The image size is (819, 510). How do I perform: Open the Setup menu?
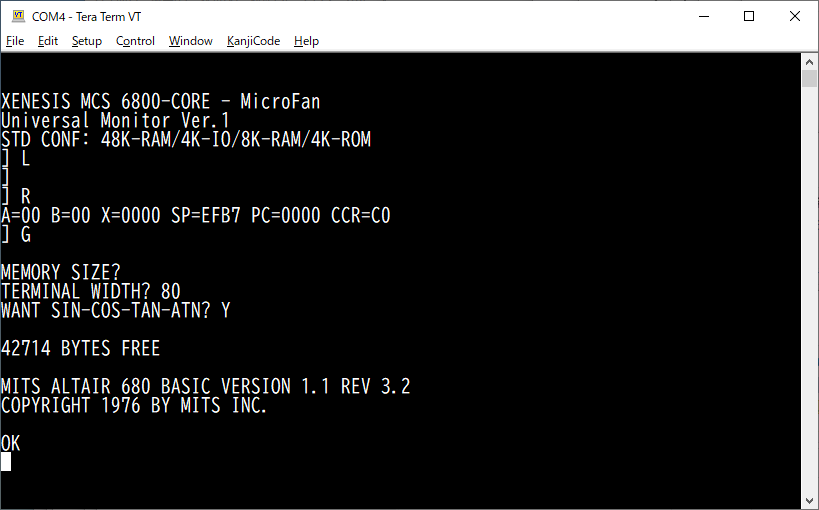pyautogui.click(x=87, y=41)
